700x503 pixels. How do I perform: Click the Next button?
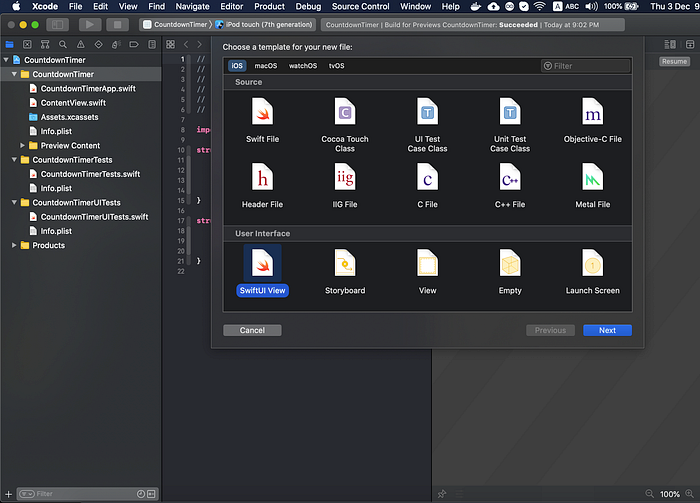pyautogui.click(x=607, y=330)
